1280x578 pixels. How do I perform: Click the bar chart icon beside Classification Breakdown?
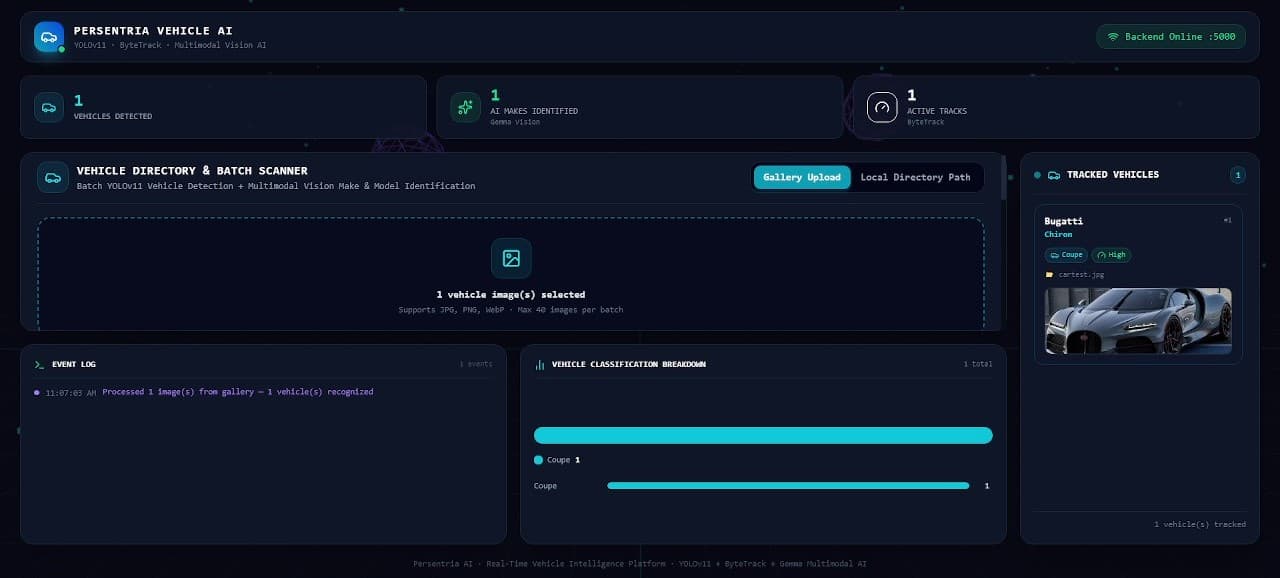pyautogui.click(x=540, y=364)
